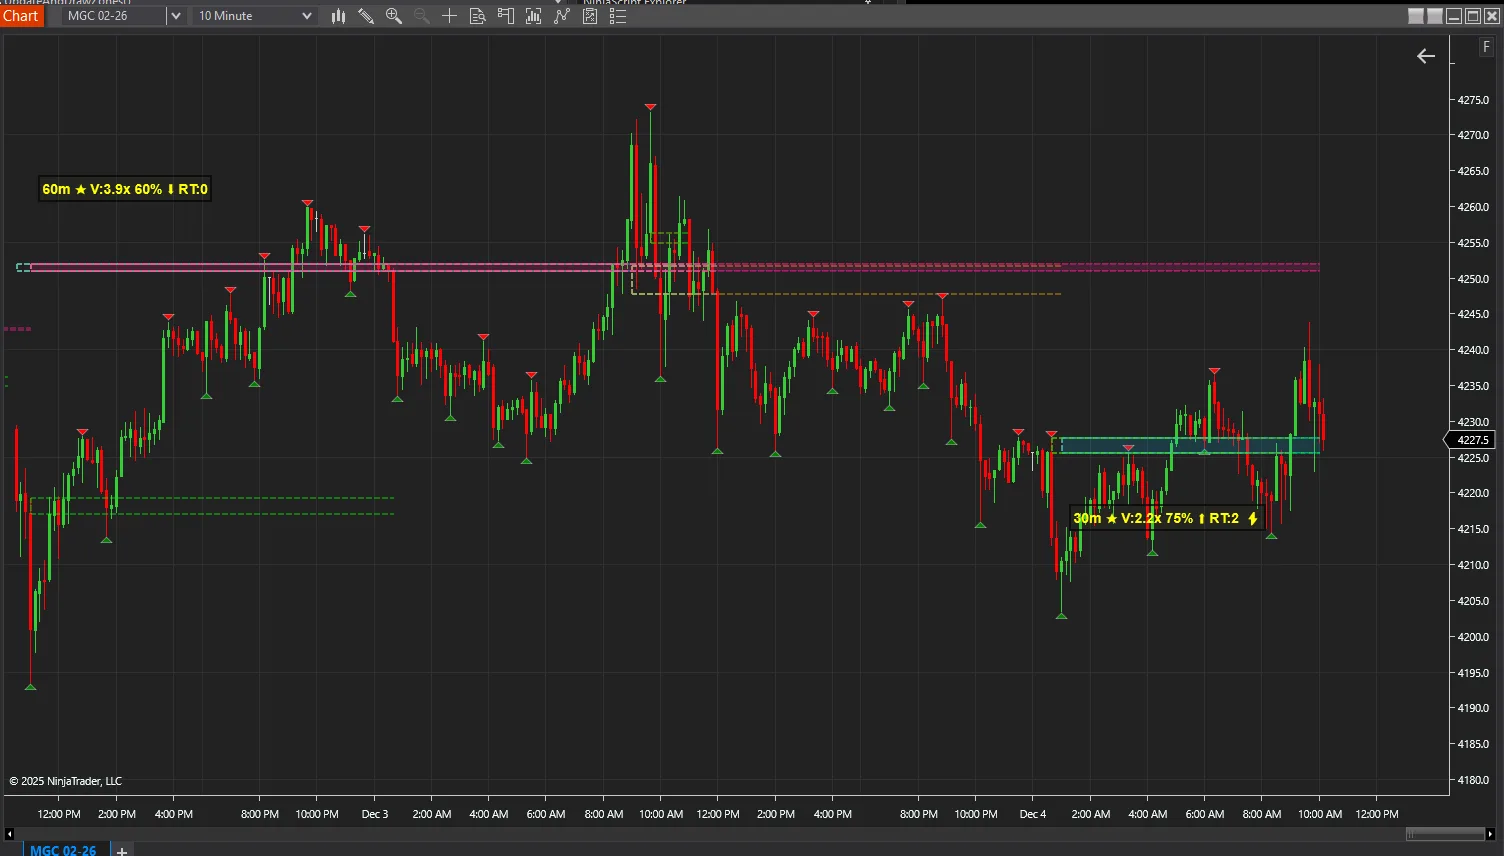Click the horizontal scrollbar thumb
This screenshot has height=856, width=1504.
tap(1445, 834)
